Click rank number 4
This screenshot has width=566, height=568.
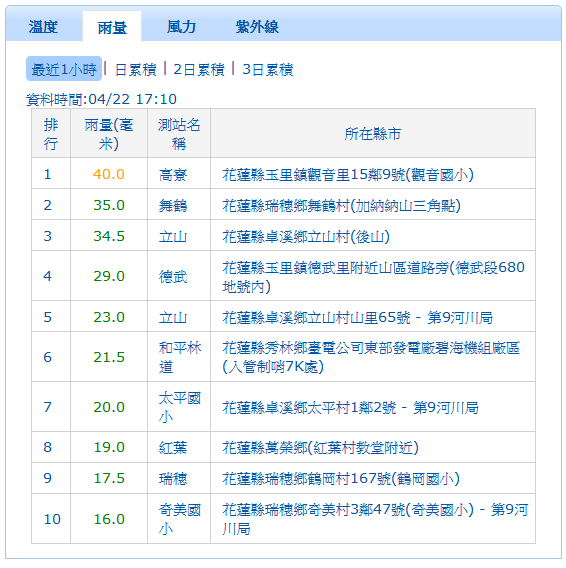tap(47, 276)
